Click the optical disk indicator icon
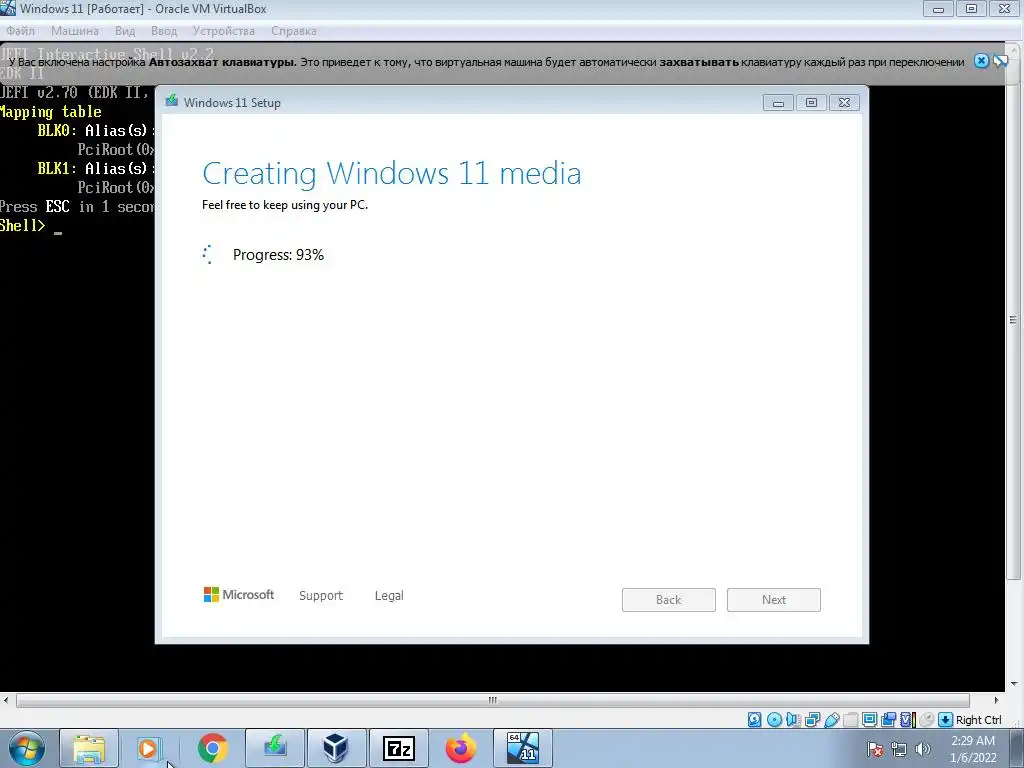This screenshot has height=768, width=1024. (x=774, y=720)
